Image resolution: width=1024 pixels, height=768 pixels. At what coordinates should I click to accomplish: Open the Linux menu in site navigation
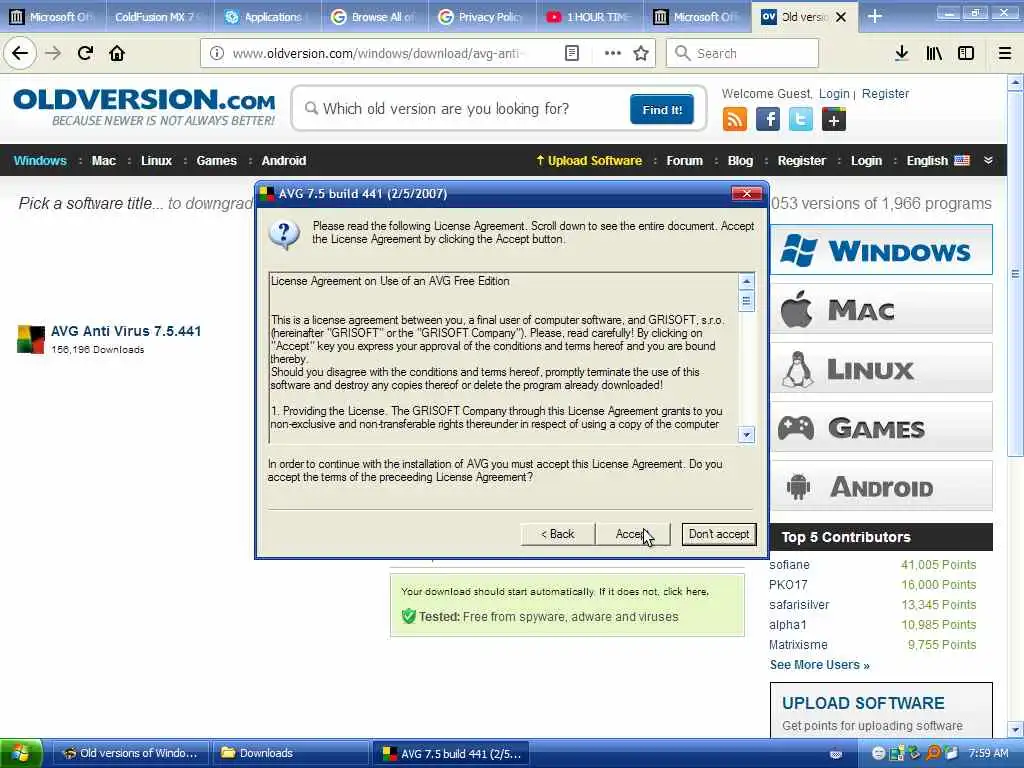[156, 161]
